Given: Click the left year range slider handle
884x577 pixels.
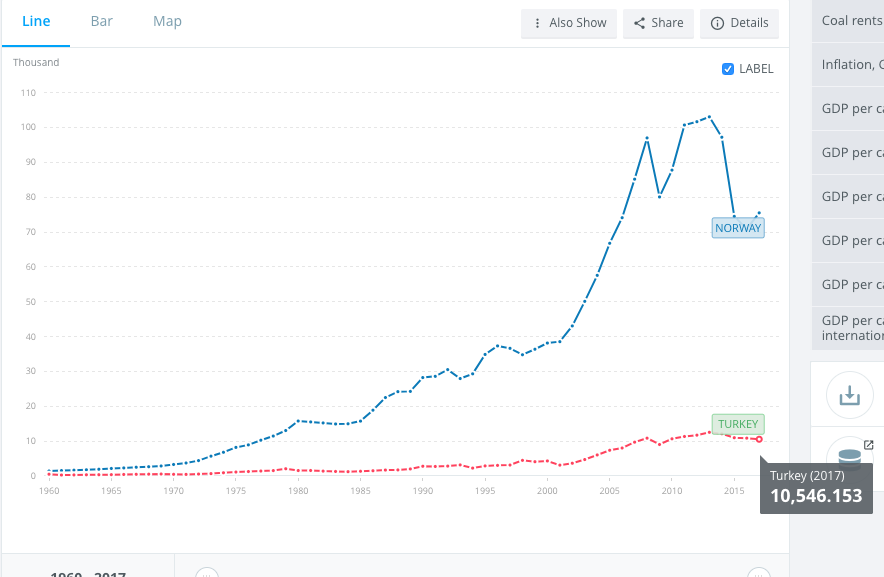Looking at the screenshot, I should pyautogui.click(x=206, y=573).
